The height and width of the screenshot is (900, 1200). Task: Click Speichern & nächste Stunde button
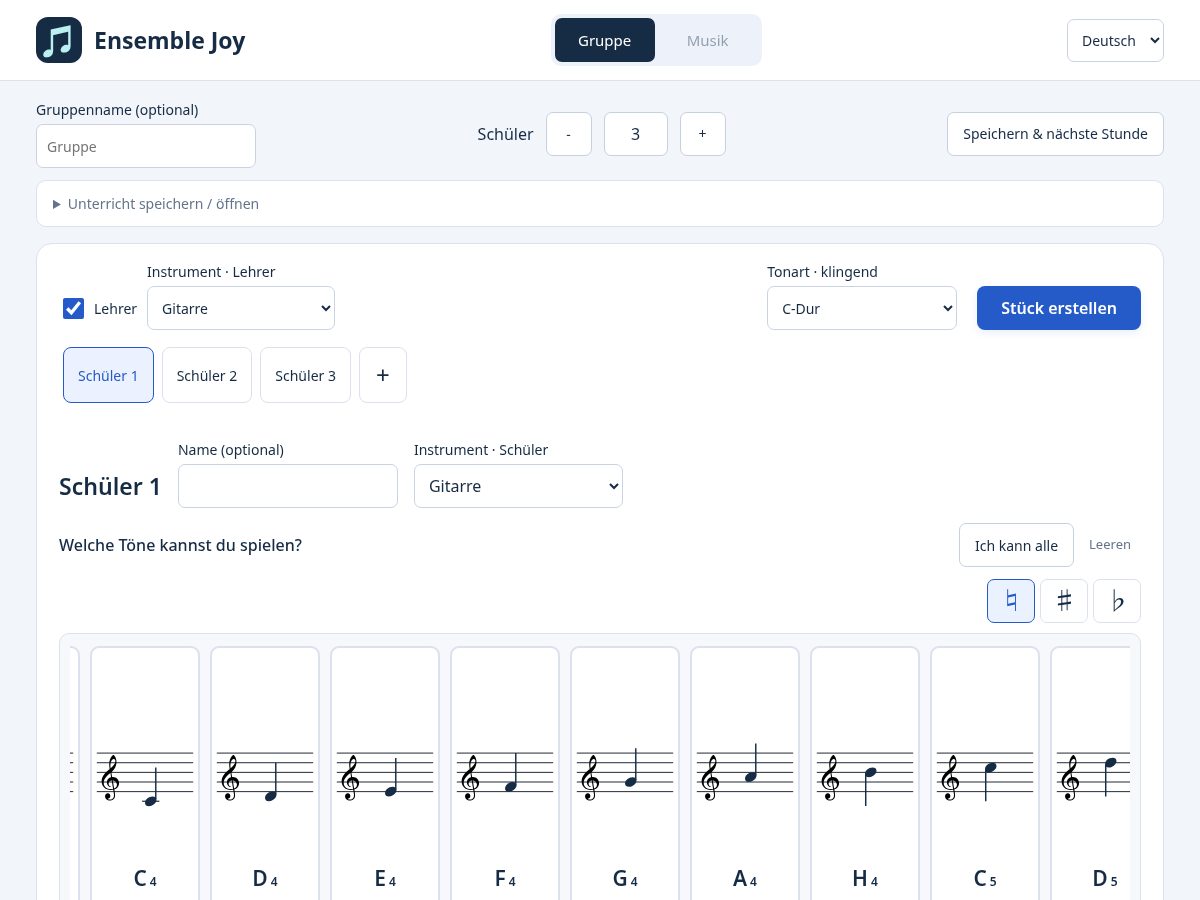[1055, 134]
